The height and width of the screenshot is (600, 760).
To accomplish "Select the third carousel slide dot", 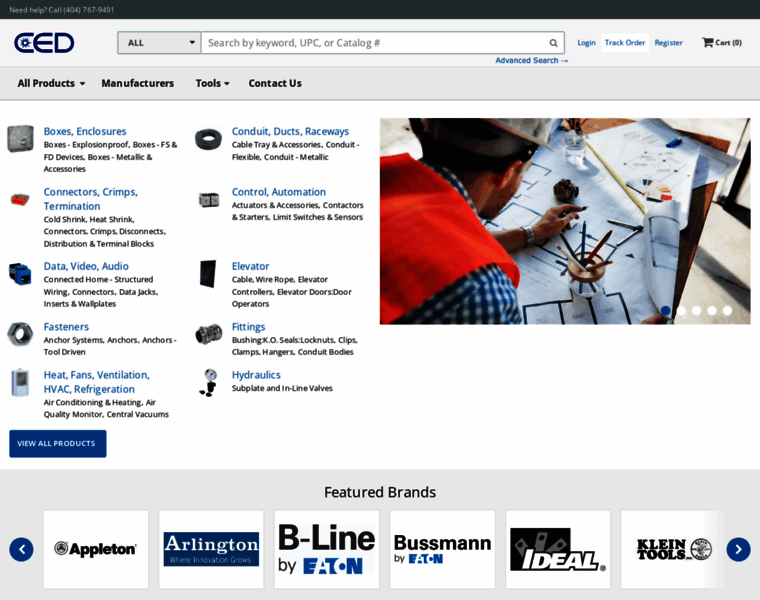I will pyautogui.click(x=697, y=310).
